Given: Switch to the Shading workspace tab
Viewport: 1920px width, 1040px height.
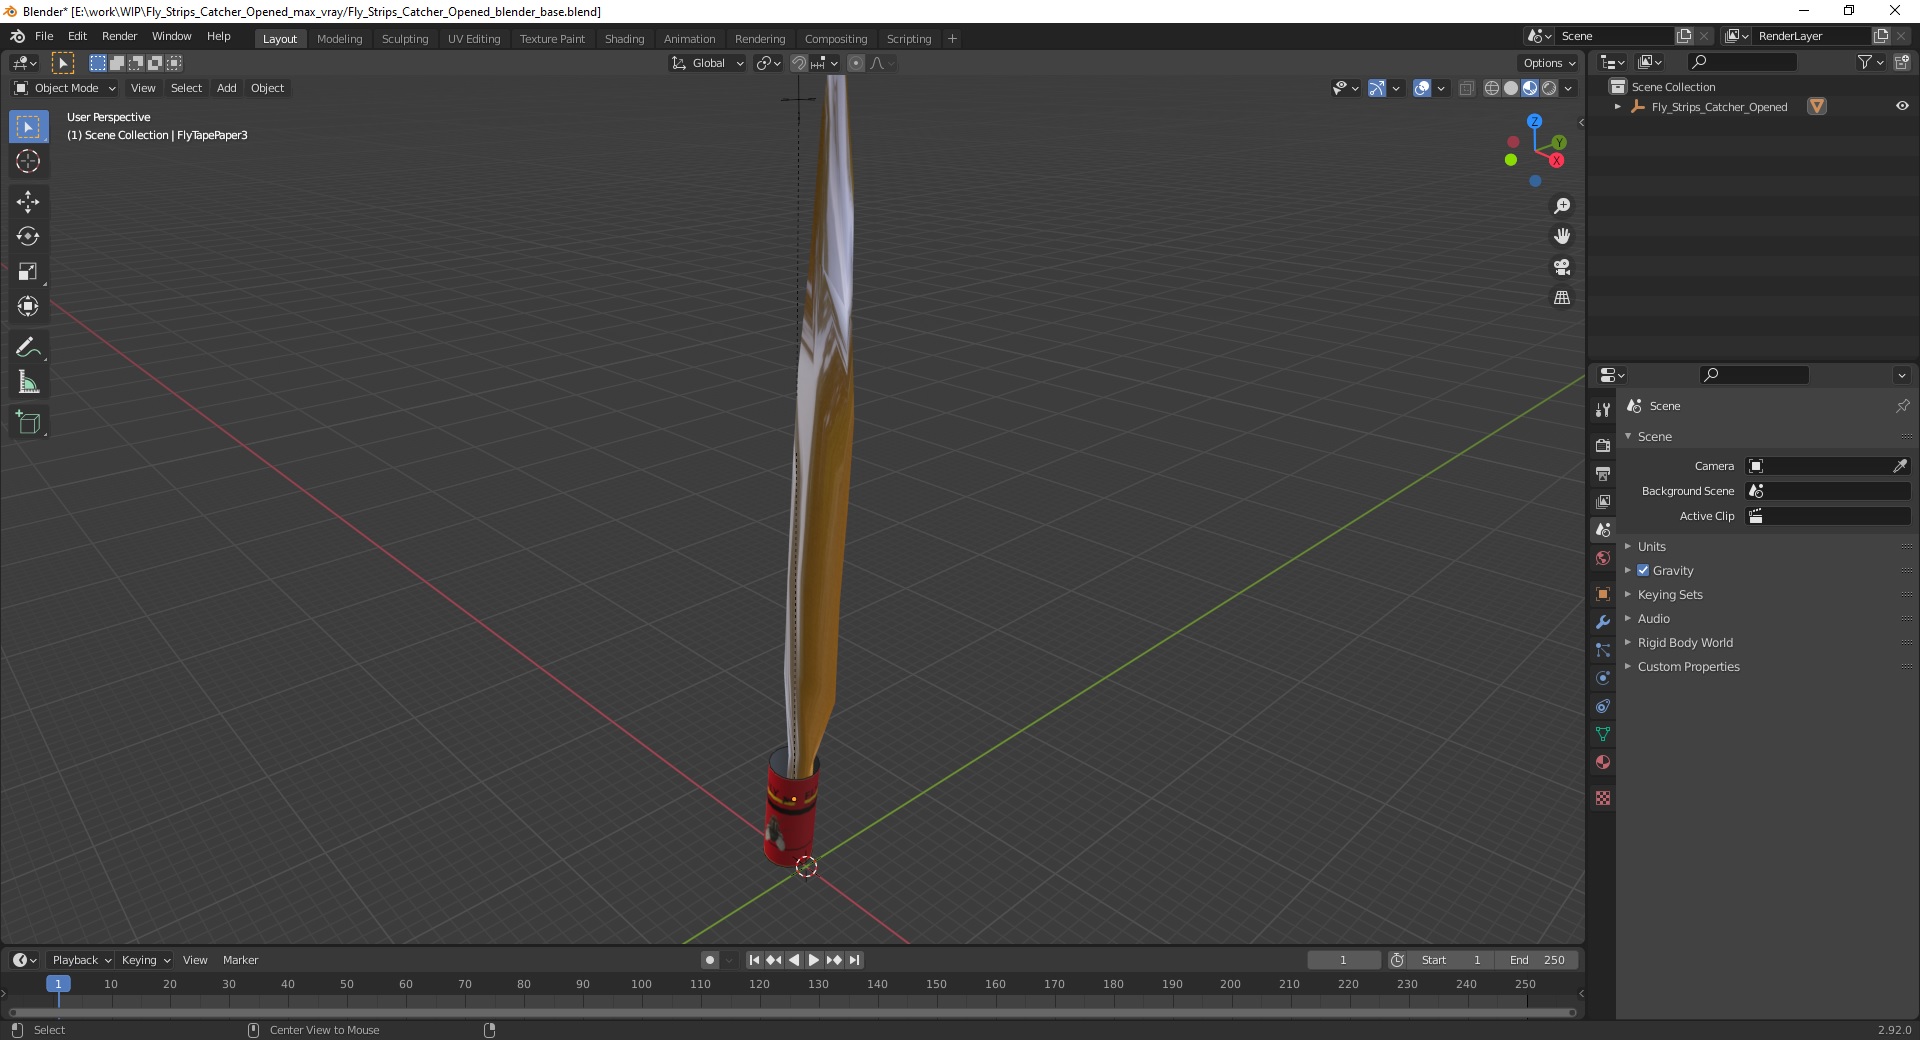Looking at the screenshot, I should pos(624,39).
